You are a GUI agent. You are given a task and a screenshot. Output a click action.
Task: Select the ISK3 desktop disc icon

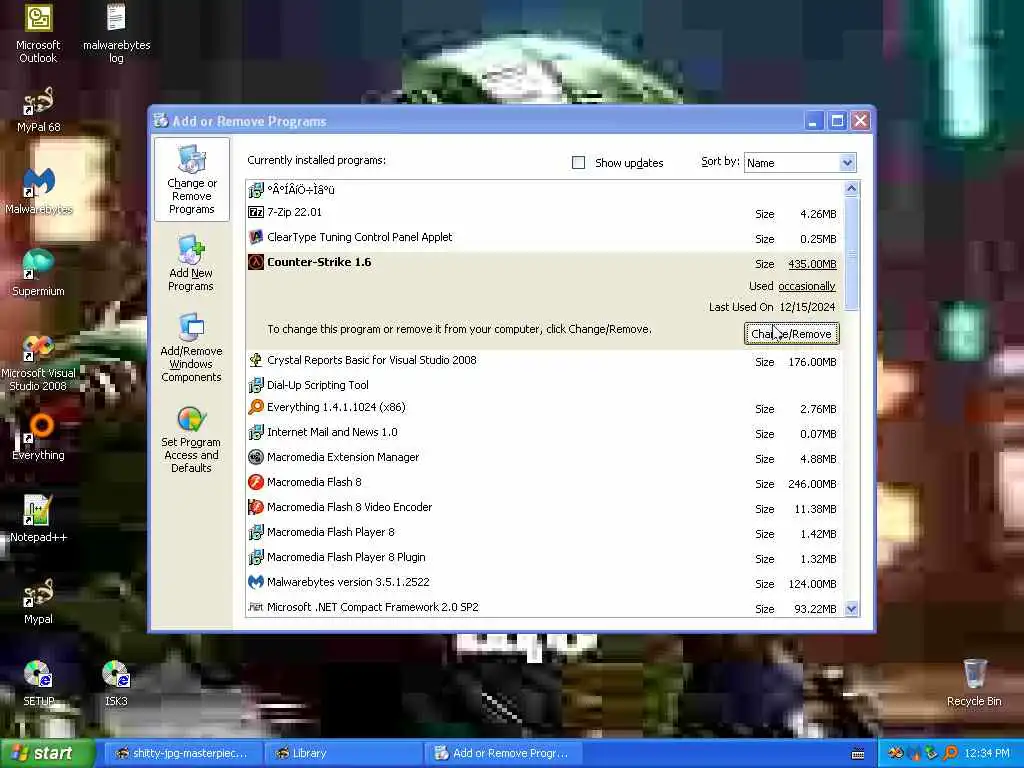click(x=116, y=683)
